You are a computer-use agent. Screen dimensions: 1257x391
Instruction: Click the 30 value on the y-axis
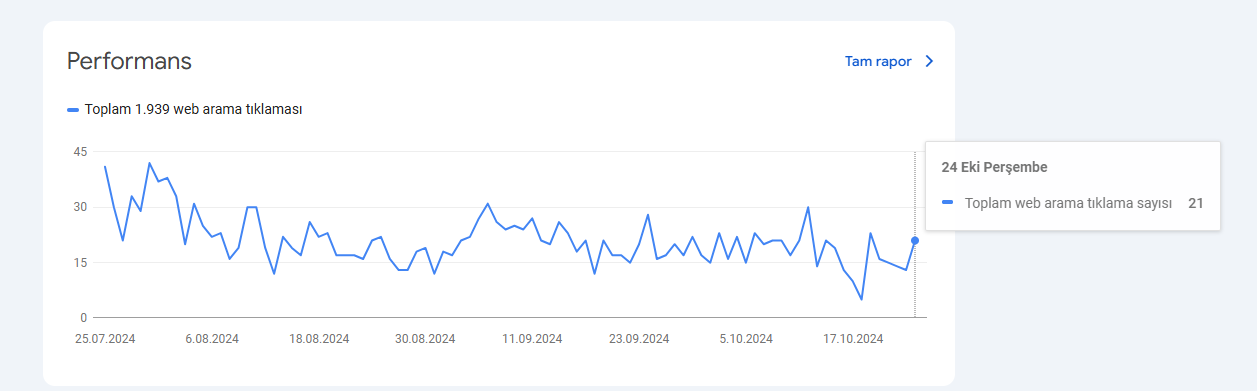coord(80,207)
